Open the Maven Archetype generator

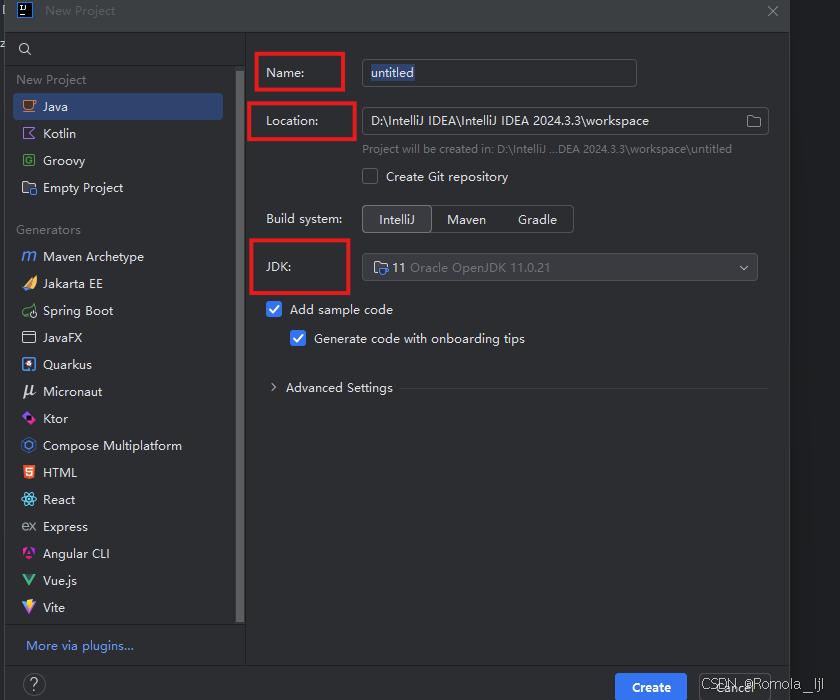(x=118, y=257)
